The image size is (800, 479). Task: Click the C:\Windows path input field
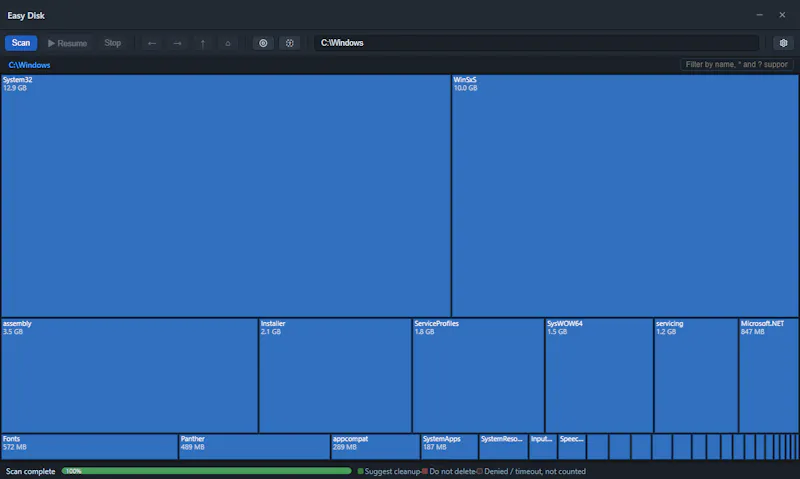coord(536,43)
